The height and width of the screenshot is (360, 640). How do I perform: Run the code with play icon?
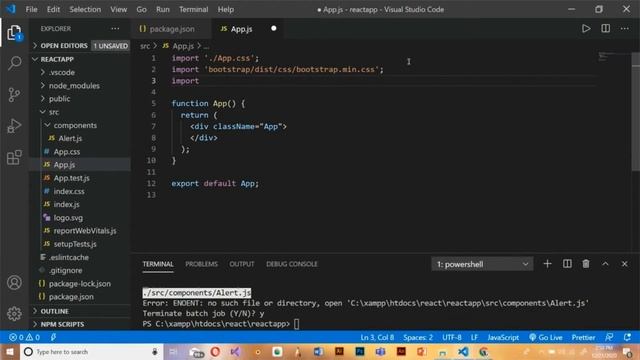pyautogui.click(x=586, y=29)
